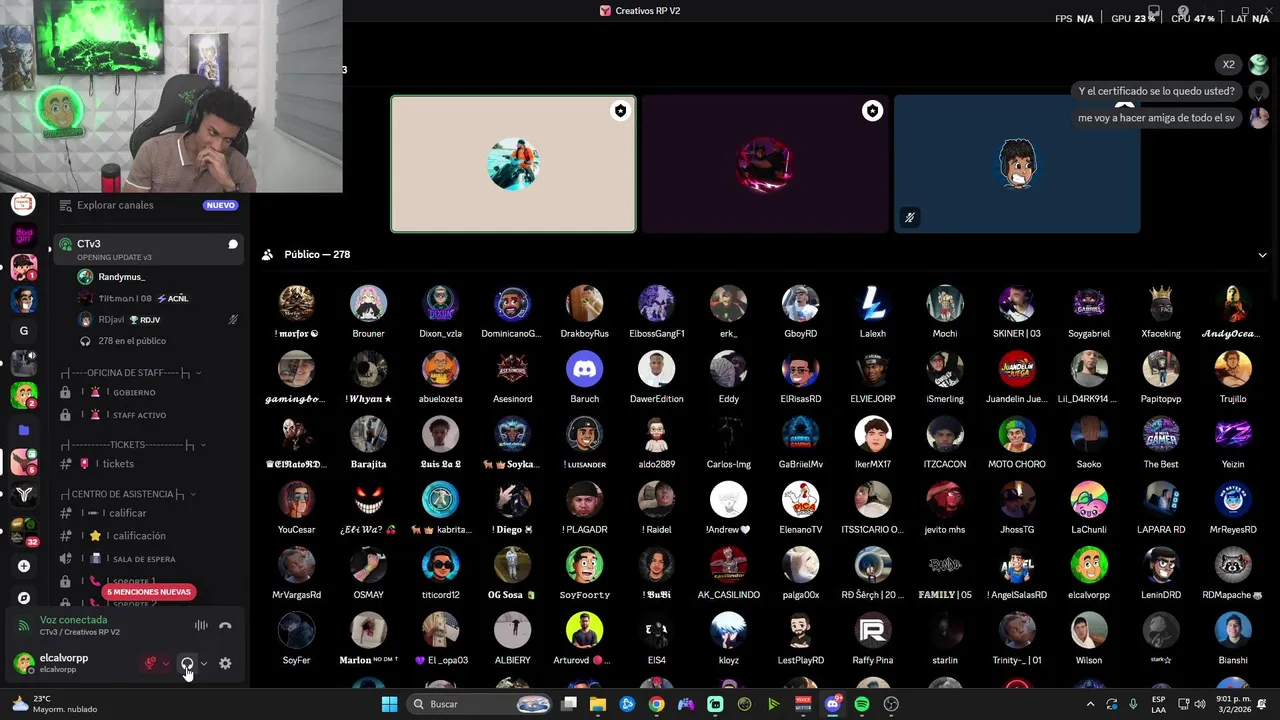Open message 'Y el certificado se lo quedo usted?'

click(x=1156, y=91)
